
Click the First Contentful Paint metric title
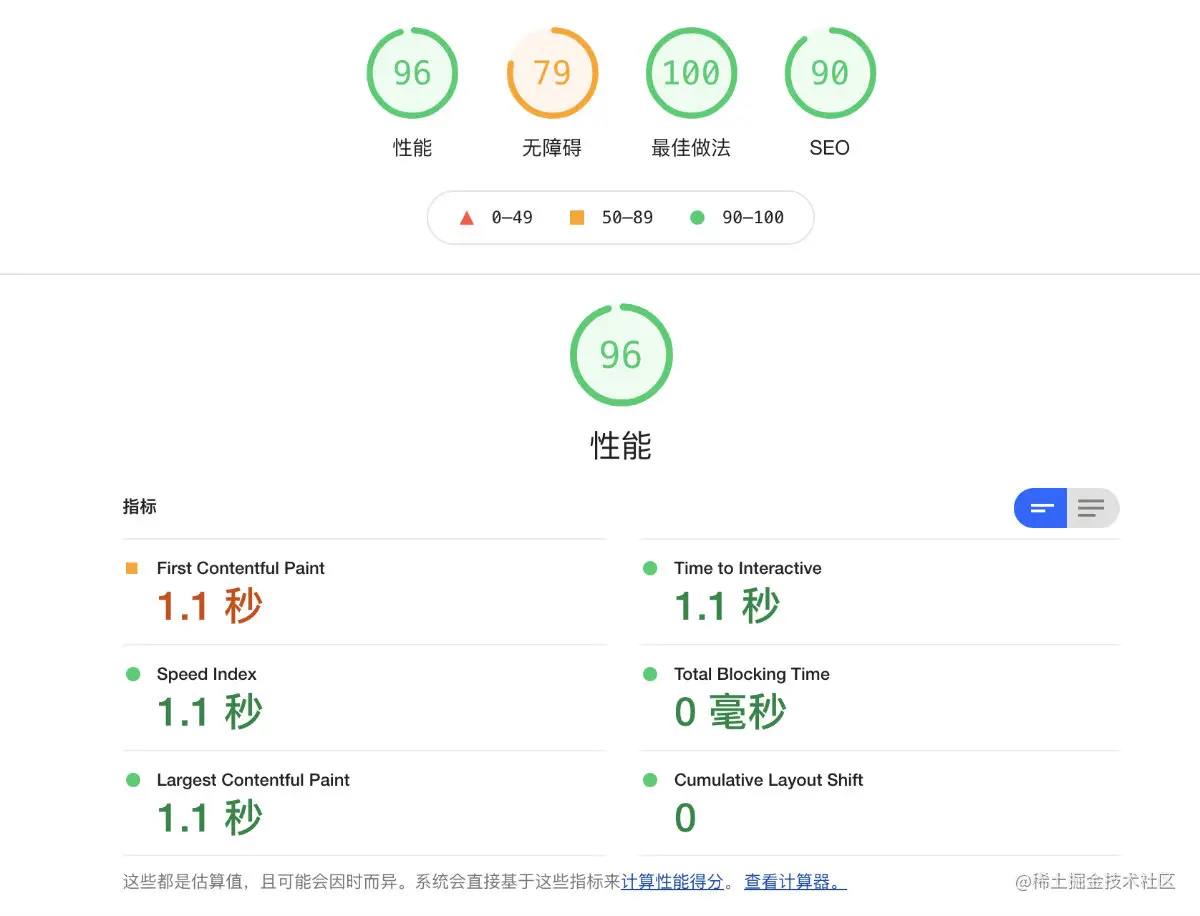[x=241, y=568]
